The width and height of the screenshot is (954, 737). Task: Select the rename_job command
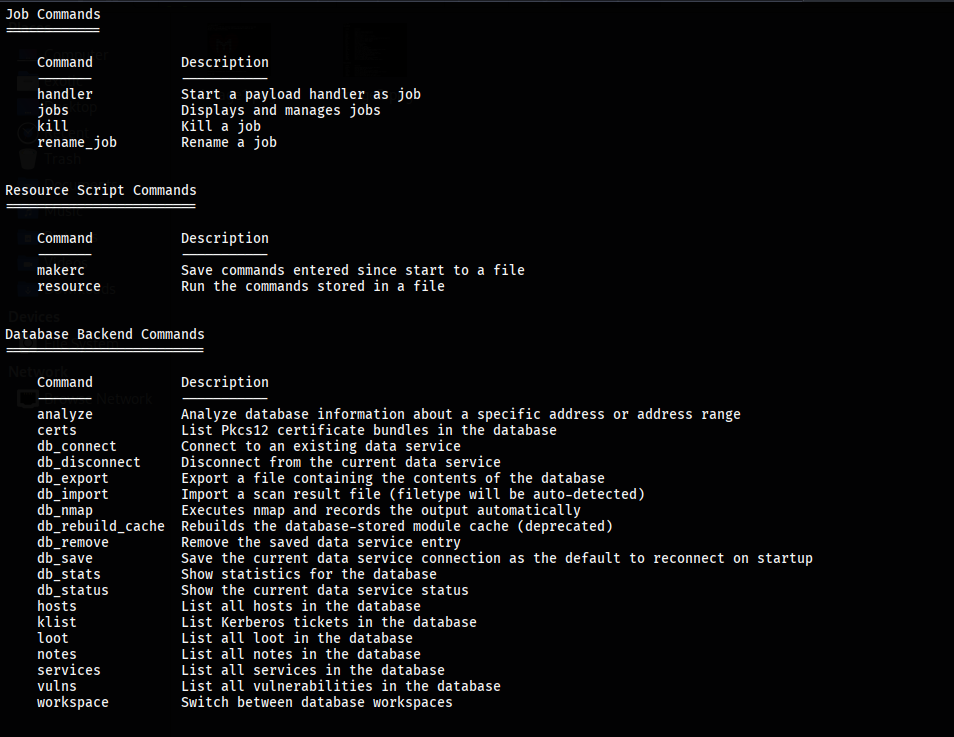click(x=77, y=142)
